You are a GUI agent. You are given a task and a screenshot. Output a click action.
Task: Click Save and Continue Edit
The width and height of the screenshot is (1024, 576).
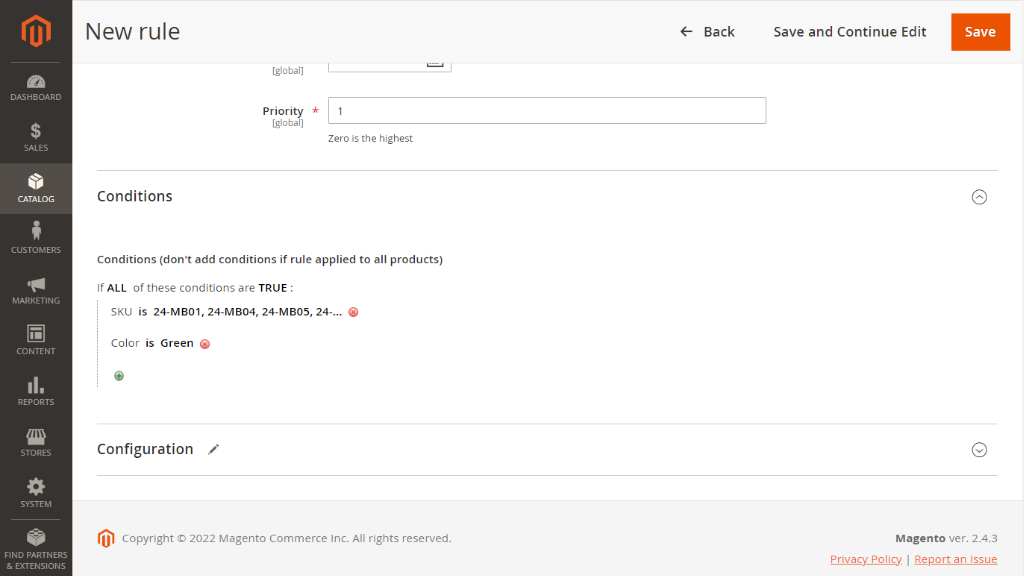(x=850, y=31)
